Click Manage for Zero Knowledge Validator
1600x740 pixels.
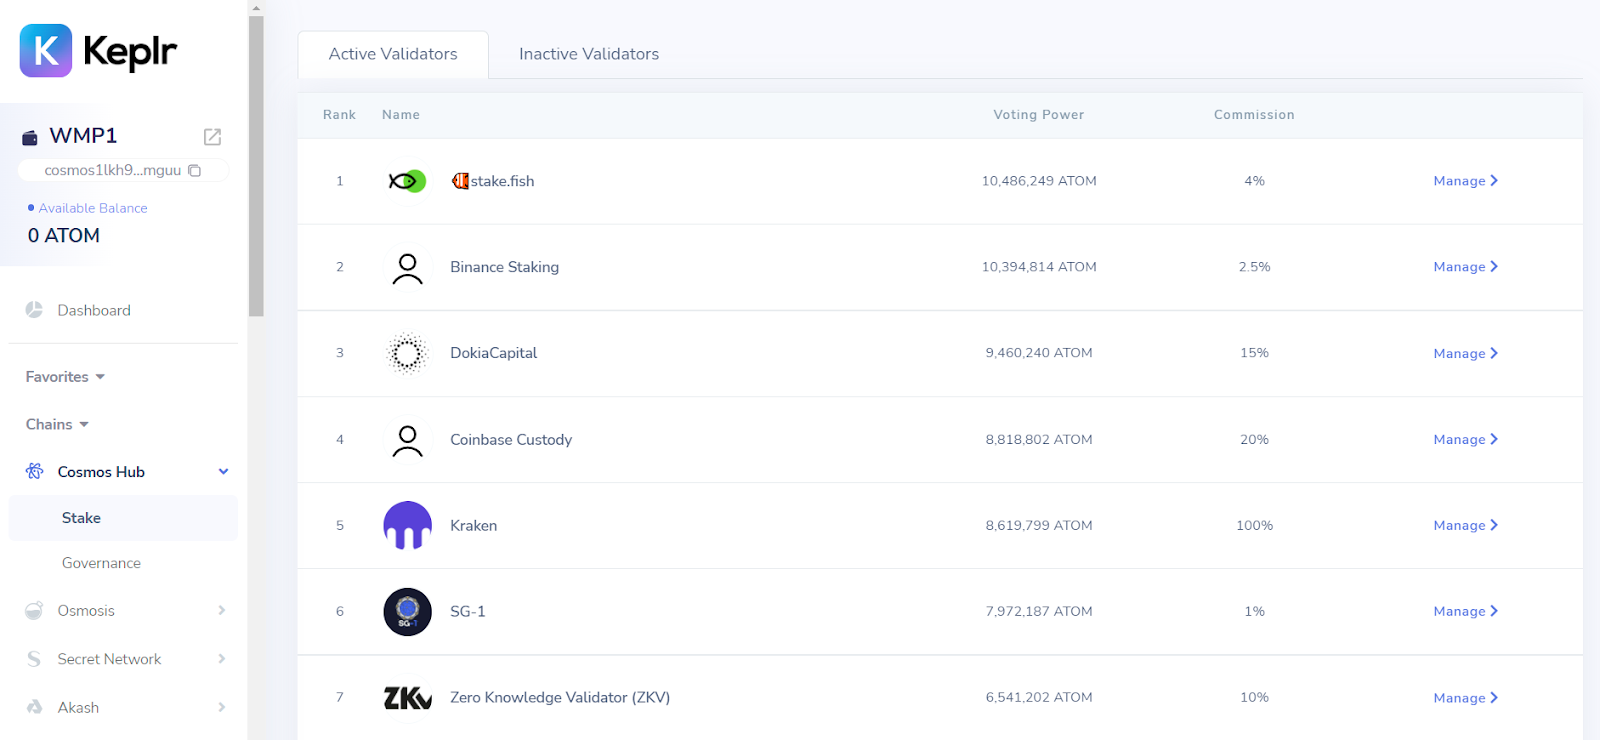point(1465,698)
